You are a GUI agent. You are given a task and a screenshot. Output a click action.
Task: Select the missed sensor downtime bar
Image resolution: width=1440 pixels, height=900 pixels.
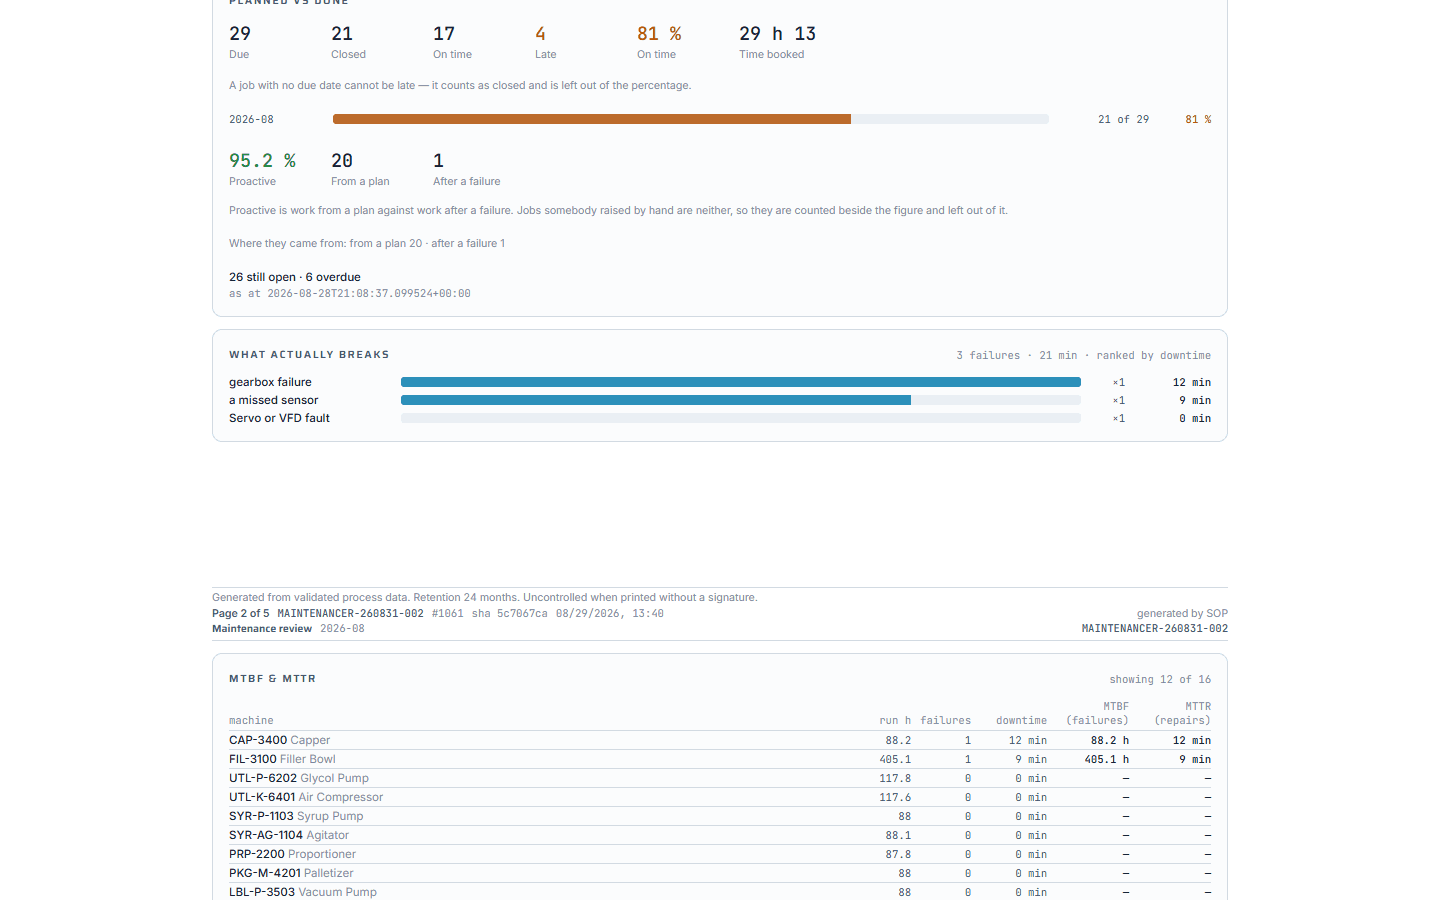click(x=741, y=400)
